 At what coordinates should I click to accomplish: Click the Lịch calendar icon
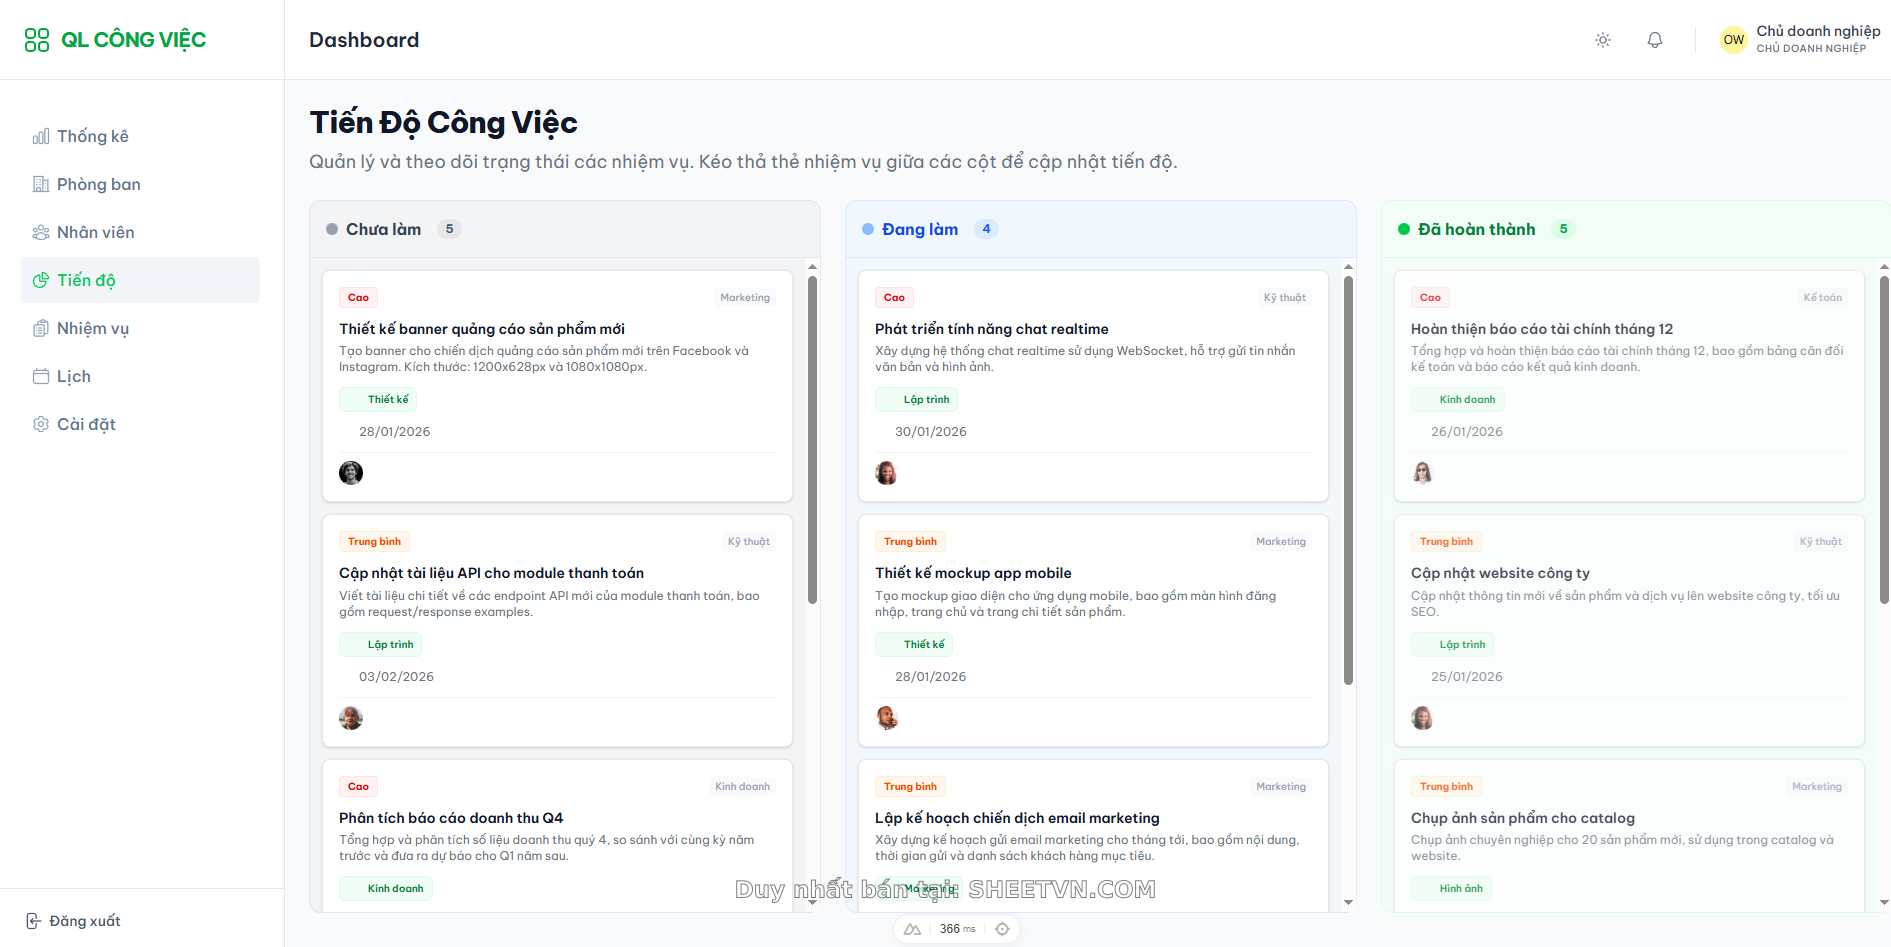41,377
